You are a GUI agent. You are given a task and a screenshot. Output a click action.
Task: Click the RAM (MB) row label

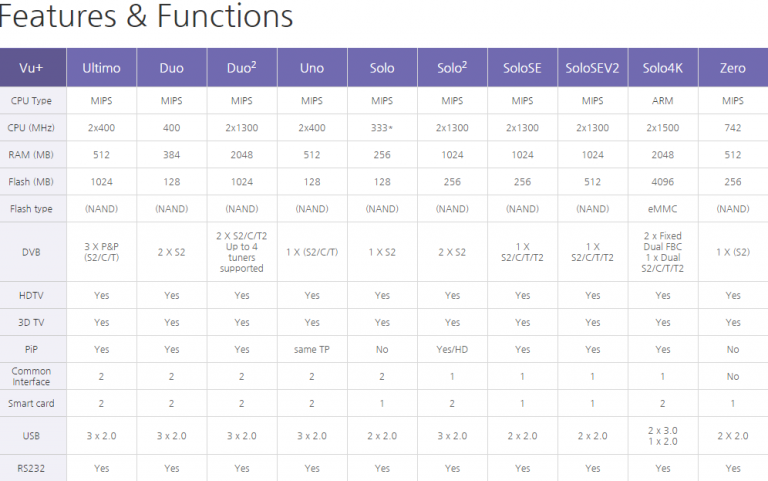coord(32,154)
